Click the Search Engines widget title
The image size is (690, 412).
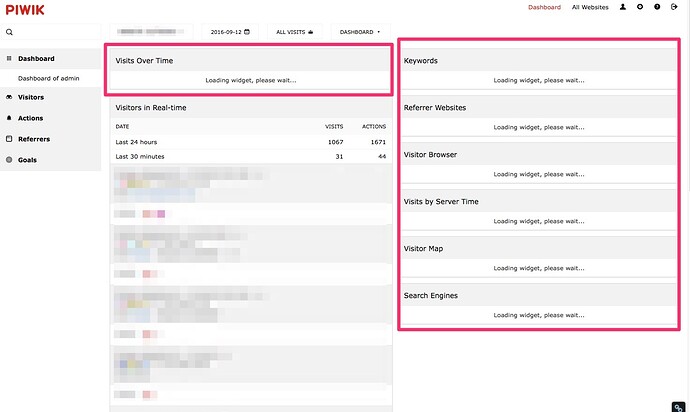(x=431, y=296)
